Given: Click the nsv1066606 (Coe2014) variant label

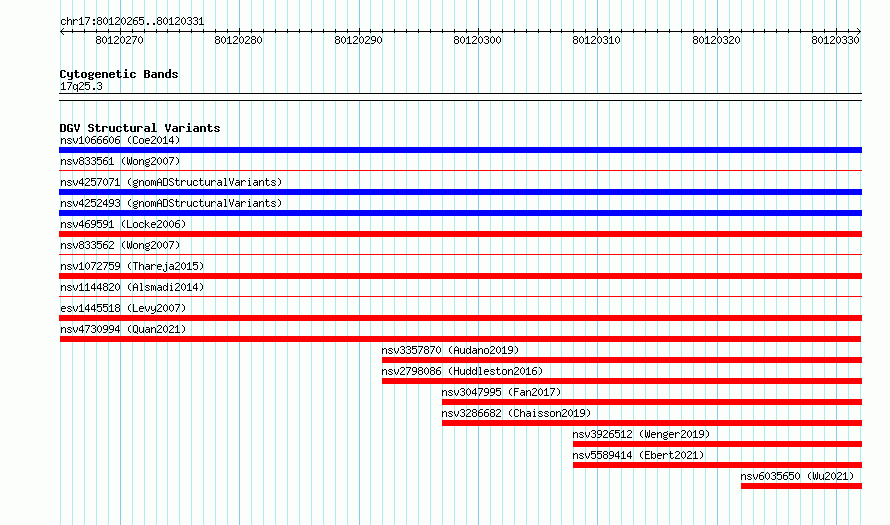Looking at the screenshot, I should (x=120, y=140).
